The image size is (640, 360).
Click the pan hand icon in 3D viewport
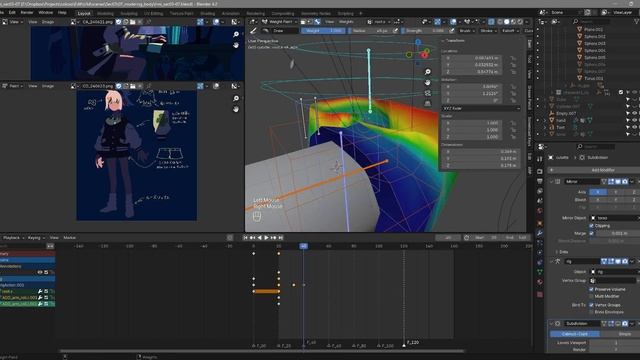tap(427, 82)
